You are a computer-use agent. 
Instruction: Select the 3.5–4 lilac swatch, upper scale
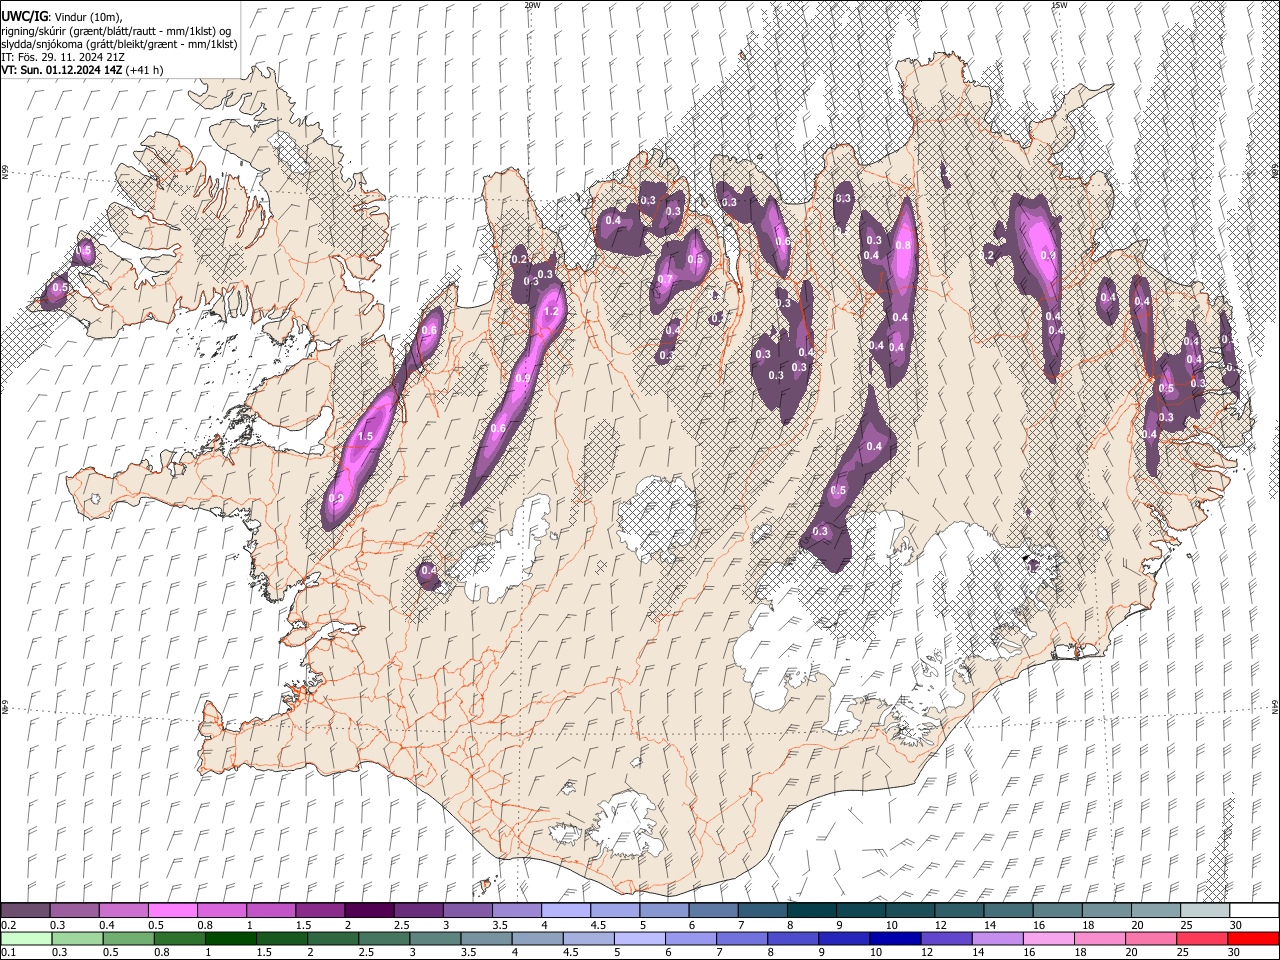point(516,911)
